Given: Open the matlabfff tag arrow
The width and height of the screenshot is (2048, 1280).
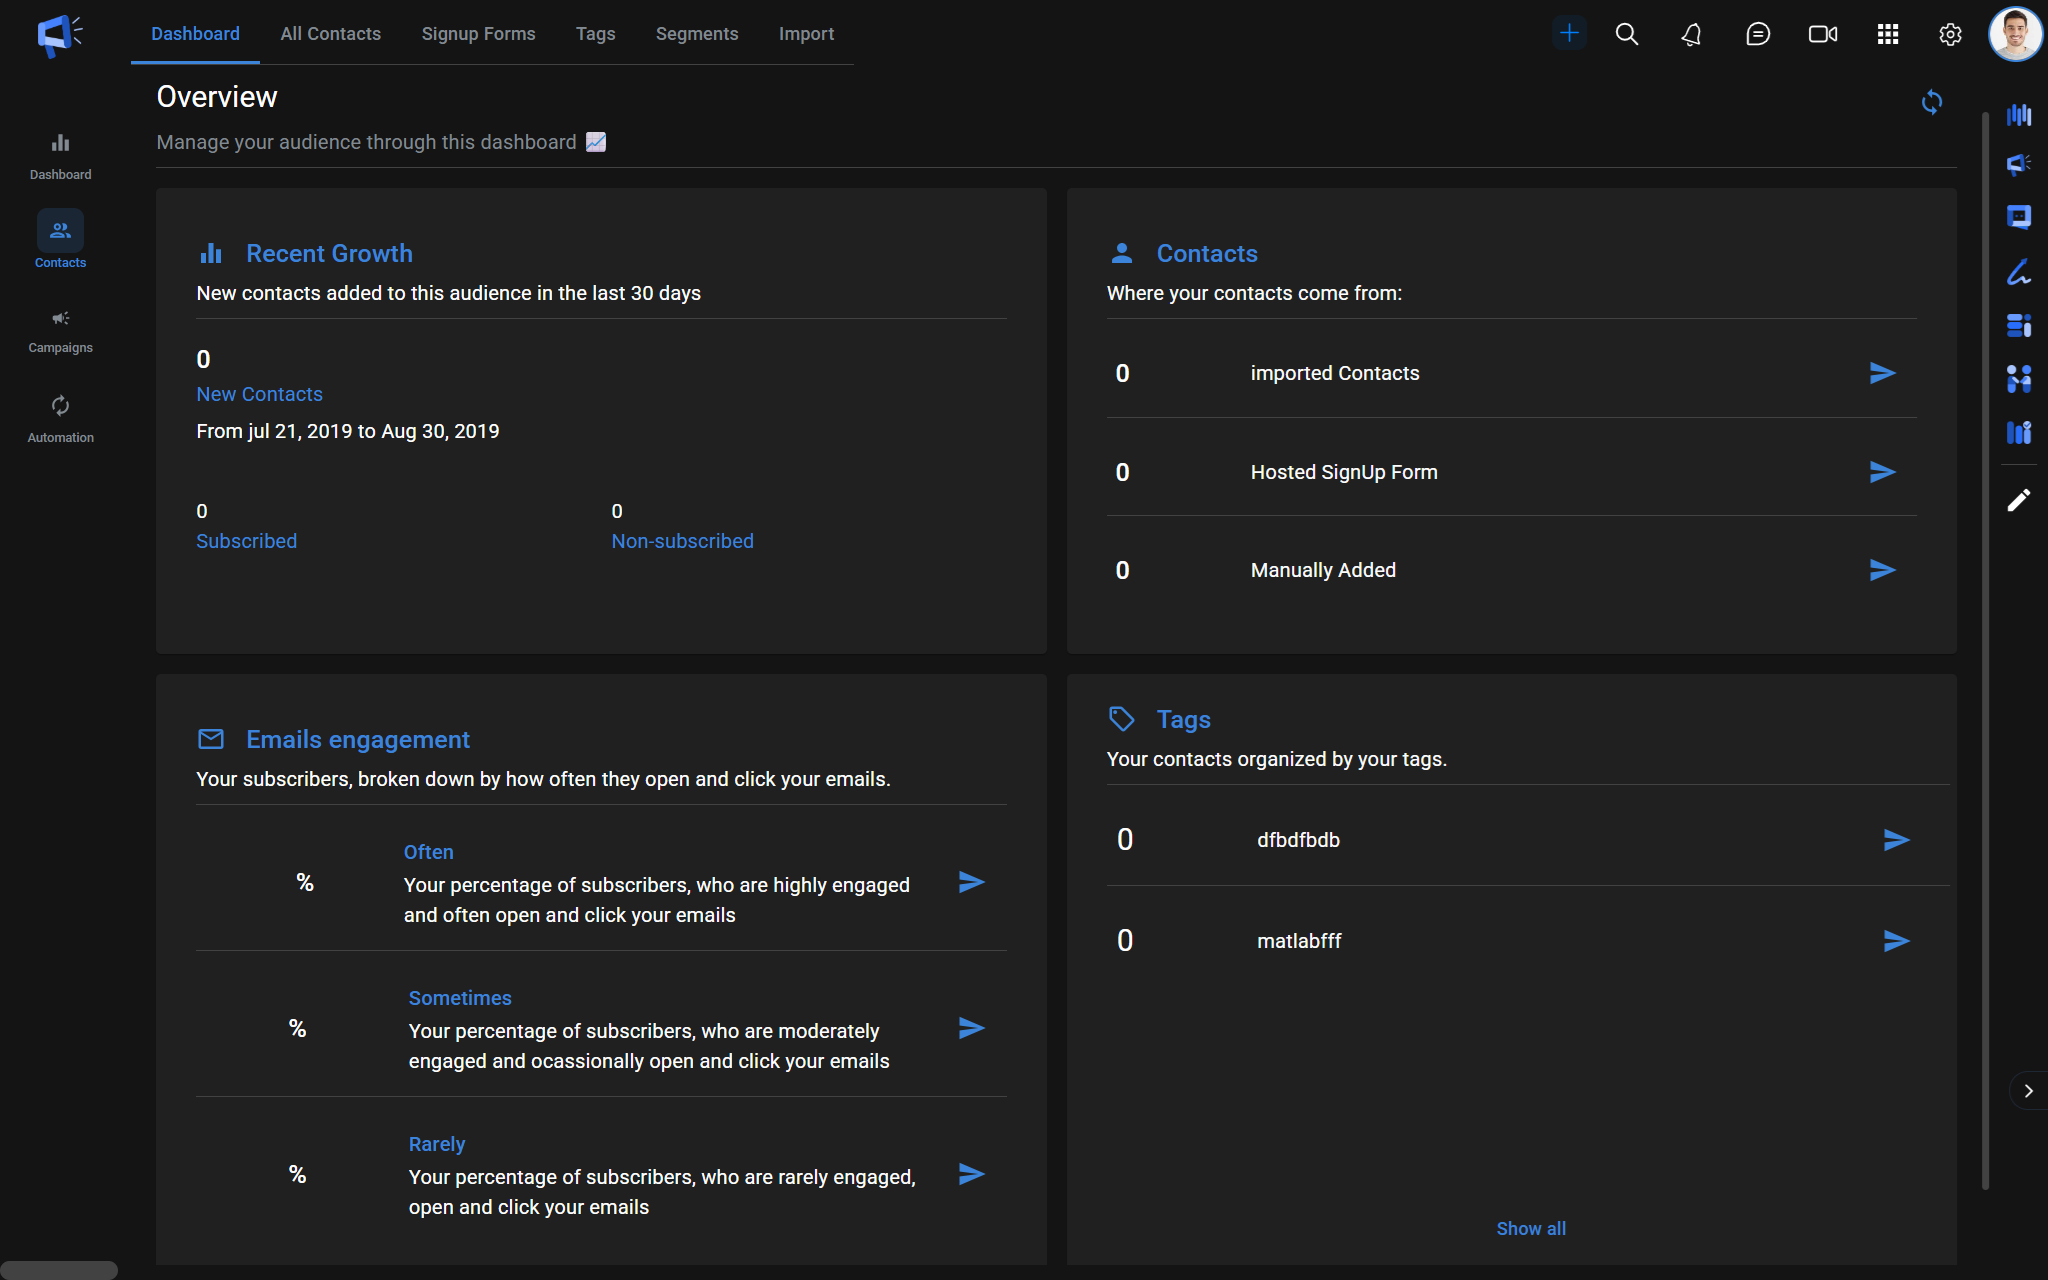Looking at the screenshot, I should (x=1896, y=941).
